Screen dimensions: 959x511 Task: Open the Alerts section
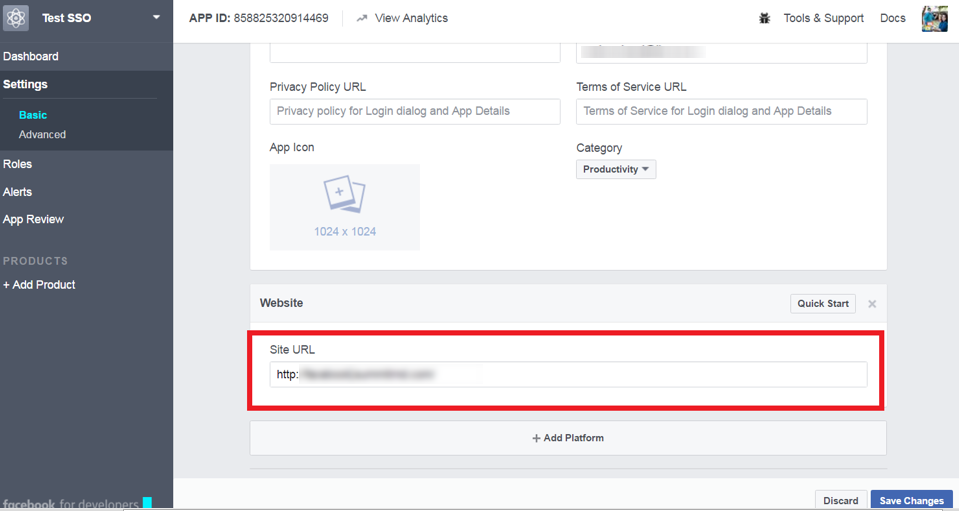(18, 192)
